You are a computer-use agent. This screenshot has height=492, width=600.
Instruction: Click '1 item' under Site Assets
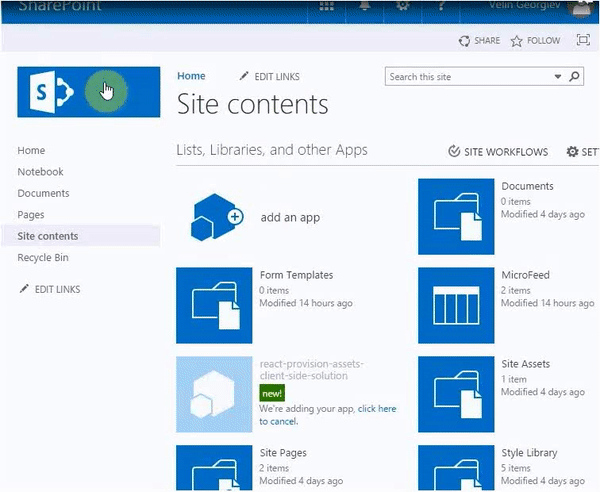coord(514,379)
